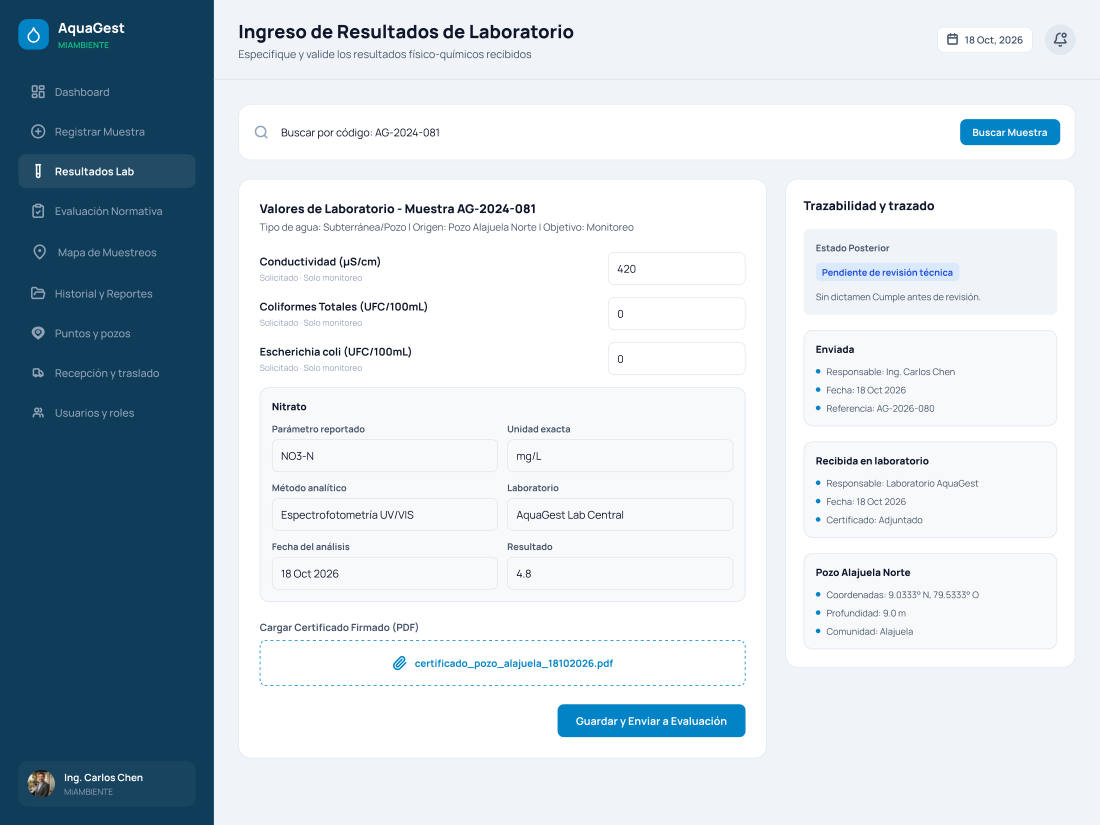Click the Fecha del análisis field

click(384, 573)
